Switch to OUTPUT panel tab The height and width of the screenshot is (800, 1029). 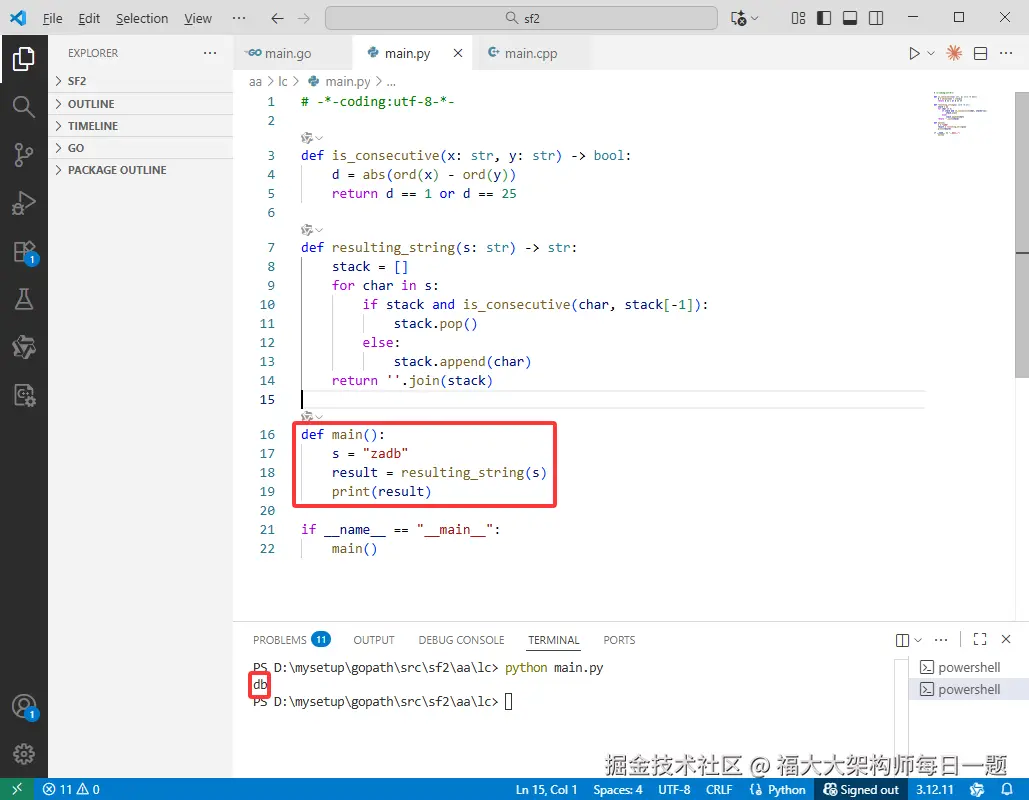pos(374,640)
